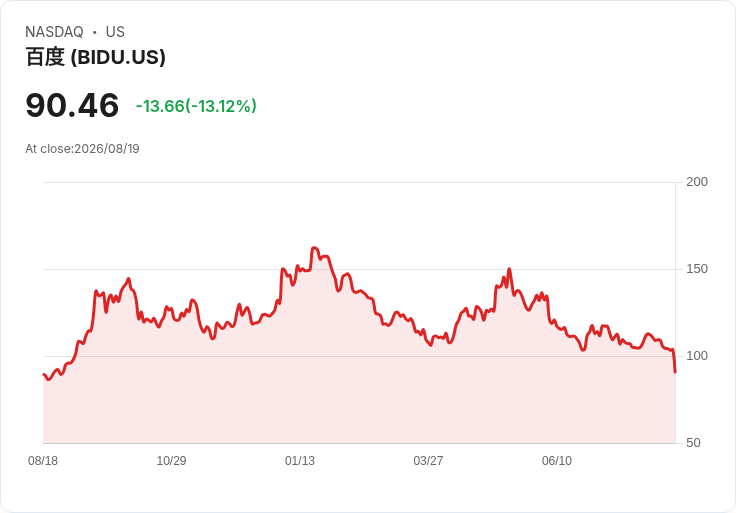
Task: Click the At close:2026/08/19 timestamp
Action: [x=82, y=149]
